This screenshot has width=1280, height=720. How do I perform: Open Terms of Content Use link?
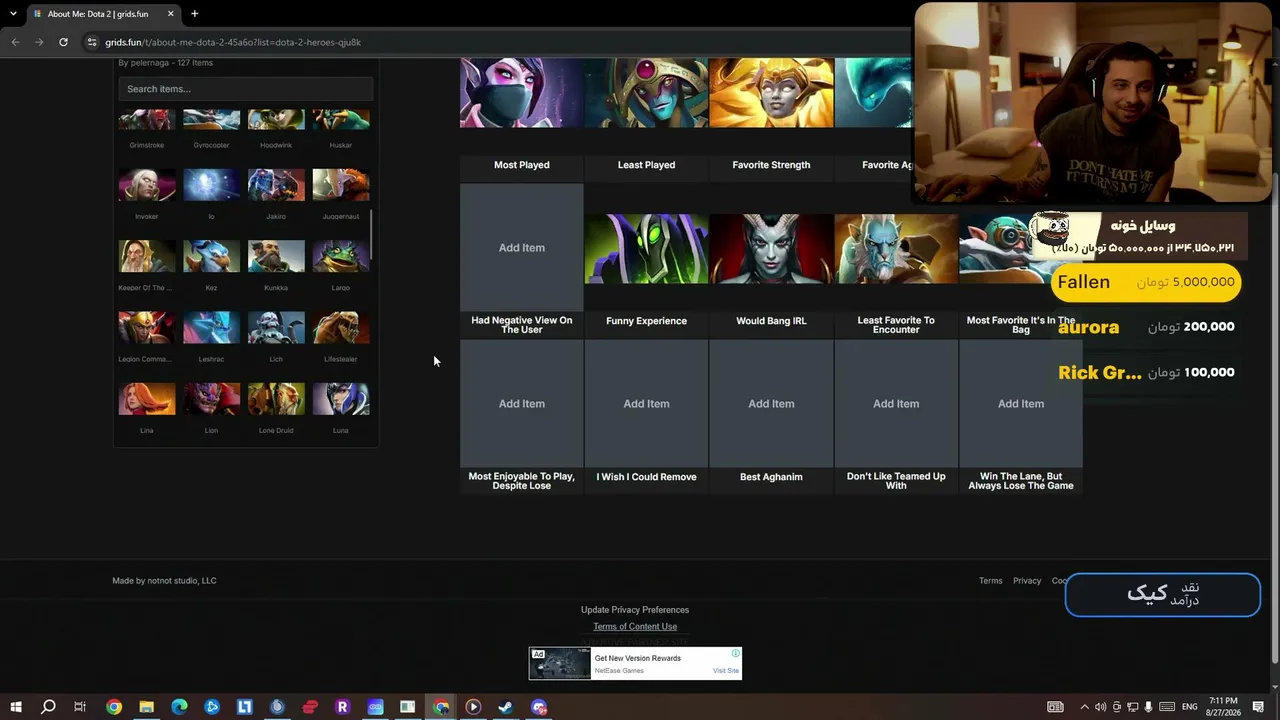[x=635, y=627]
